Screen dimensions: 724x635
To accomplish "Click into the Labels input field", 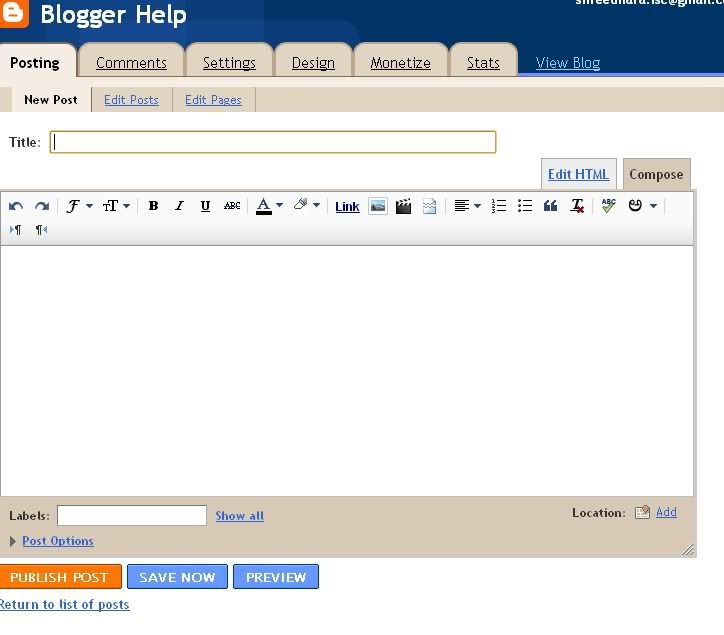I will click(x=132, y=515).
